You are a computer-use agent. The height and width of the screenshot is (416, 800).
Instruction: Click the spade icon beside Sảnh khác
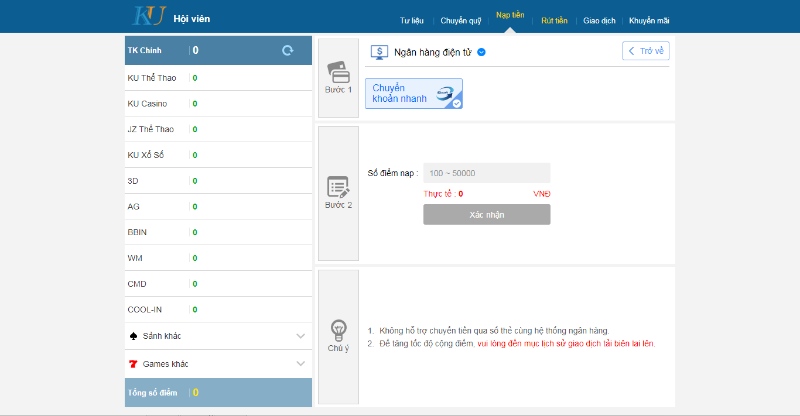pyautogui.click(x=133, y=336)
